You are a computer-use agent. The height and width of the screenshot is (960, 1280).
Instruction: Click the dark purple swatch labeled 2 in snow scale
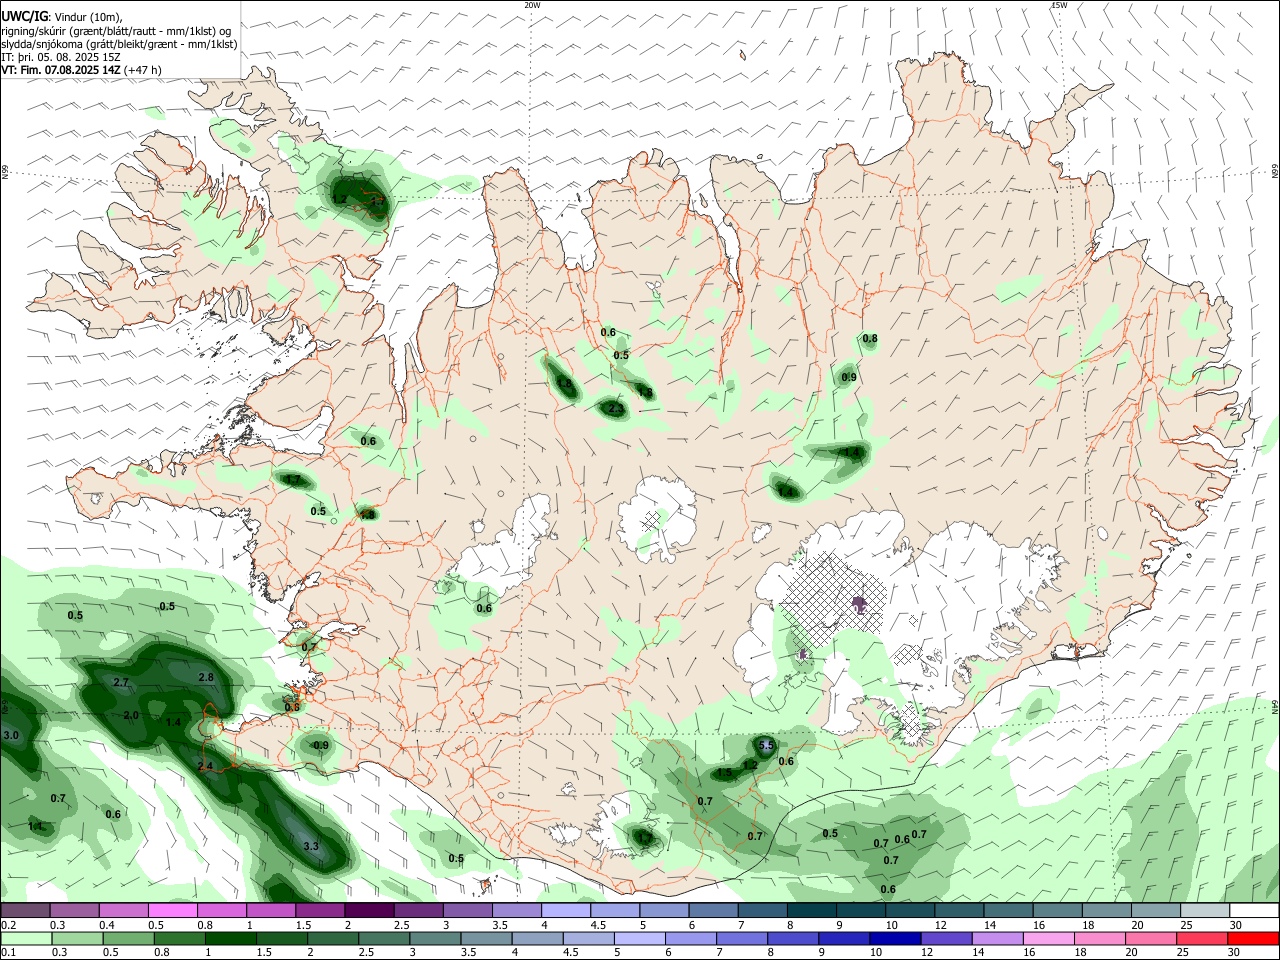(x=368, y=910)
